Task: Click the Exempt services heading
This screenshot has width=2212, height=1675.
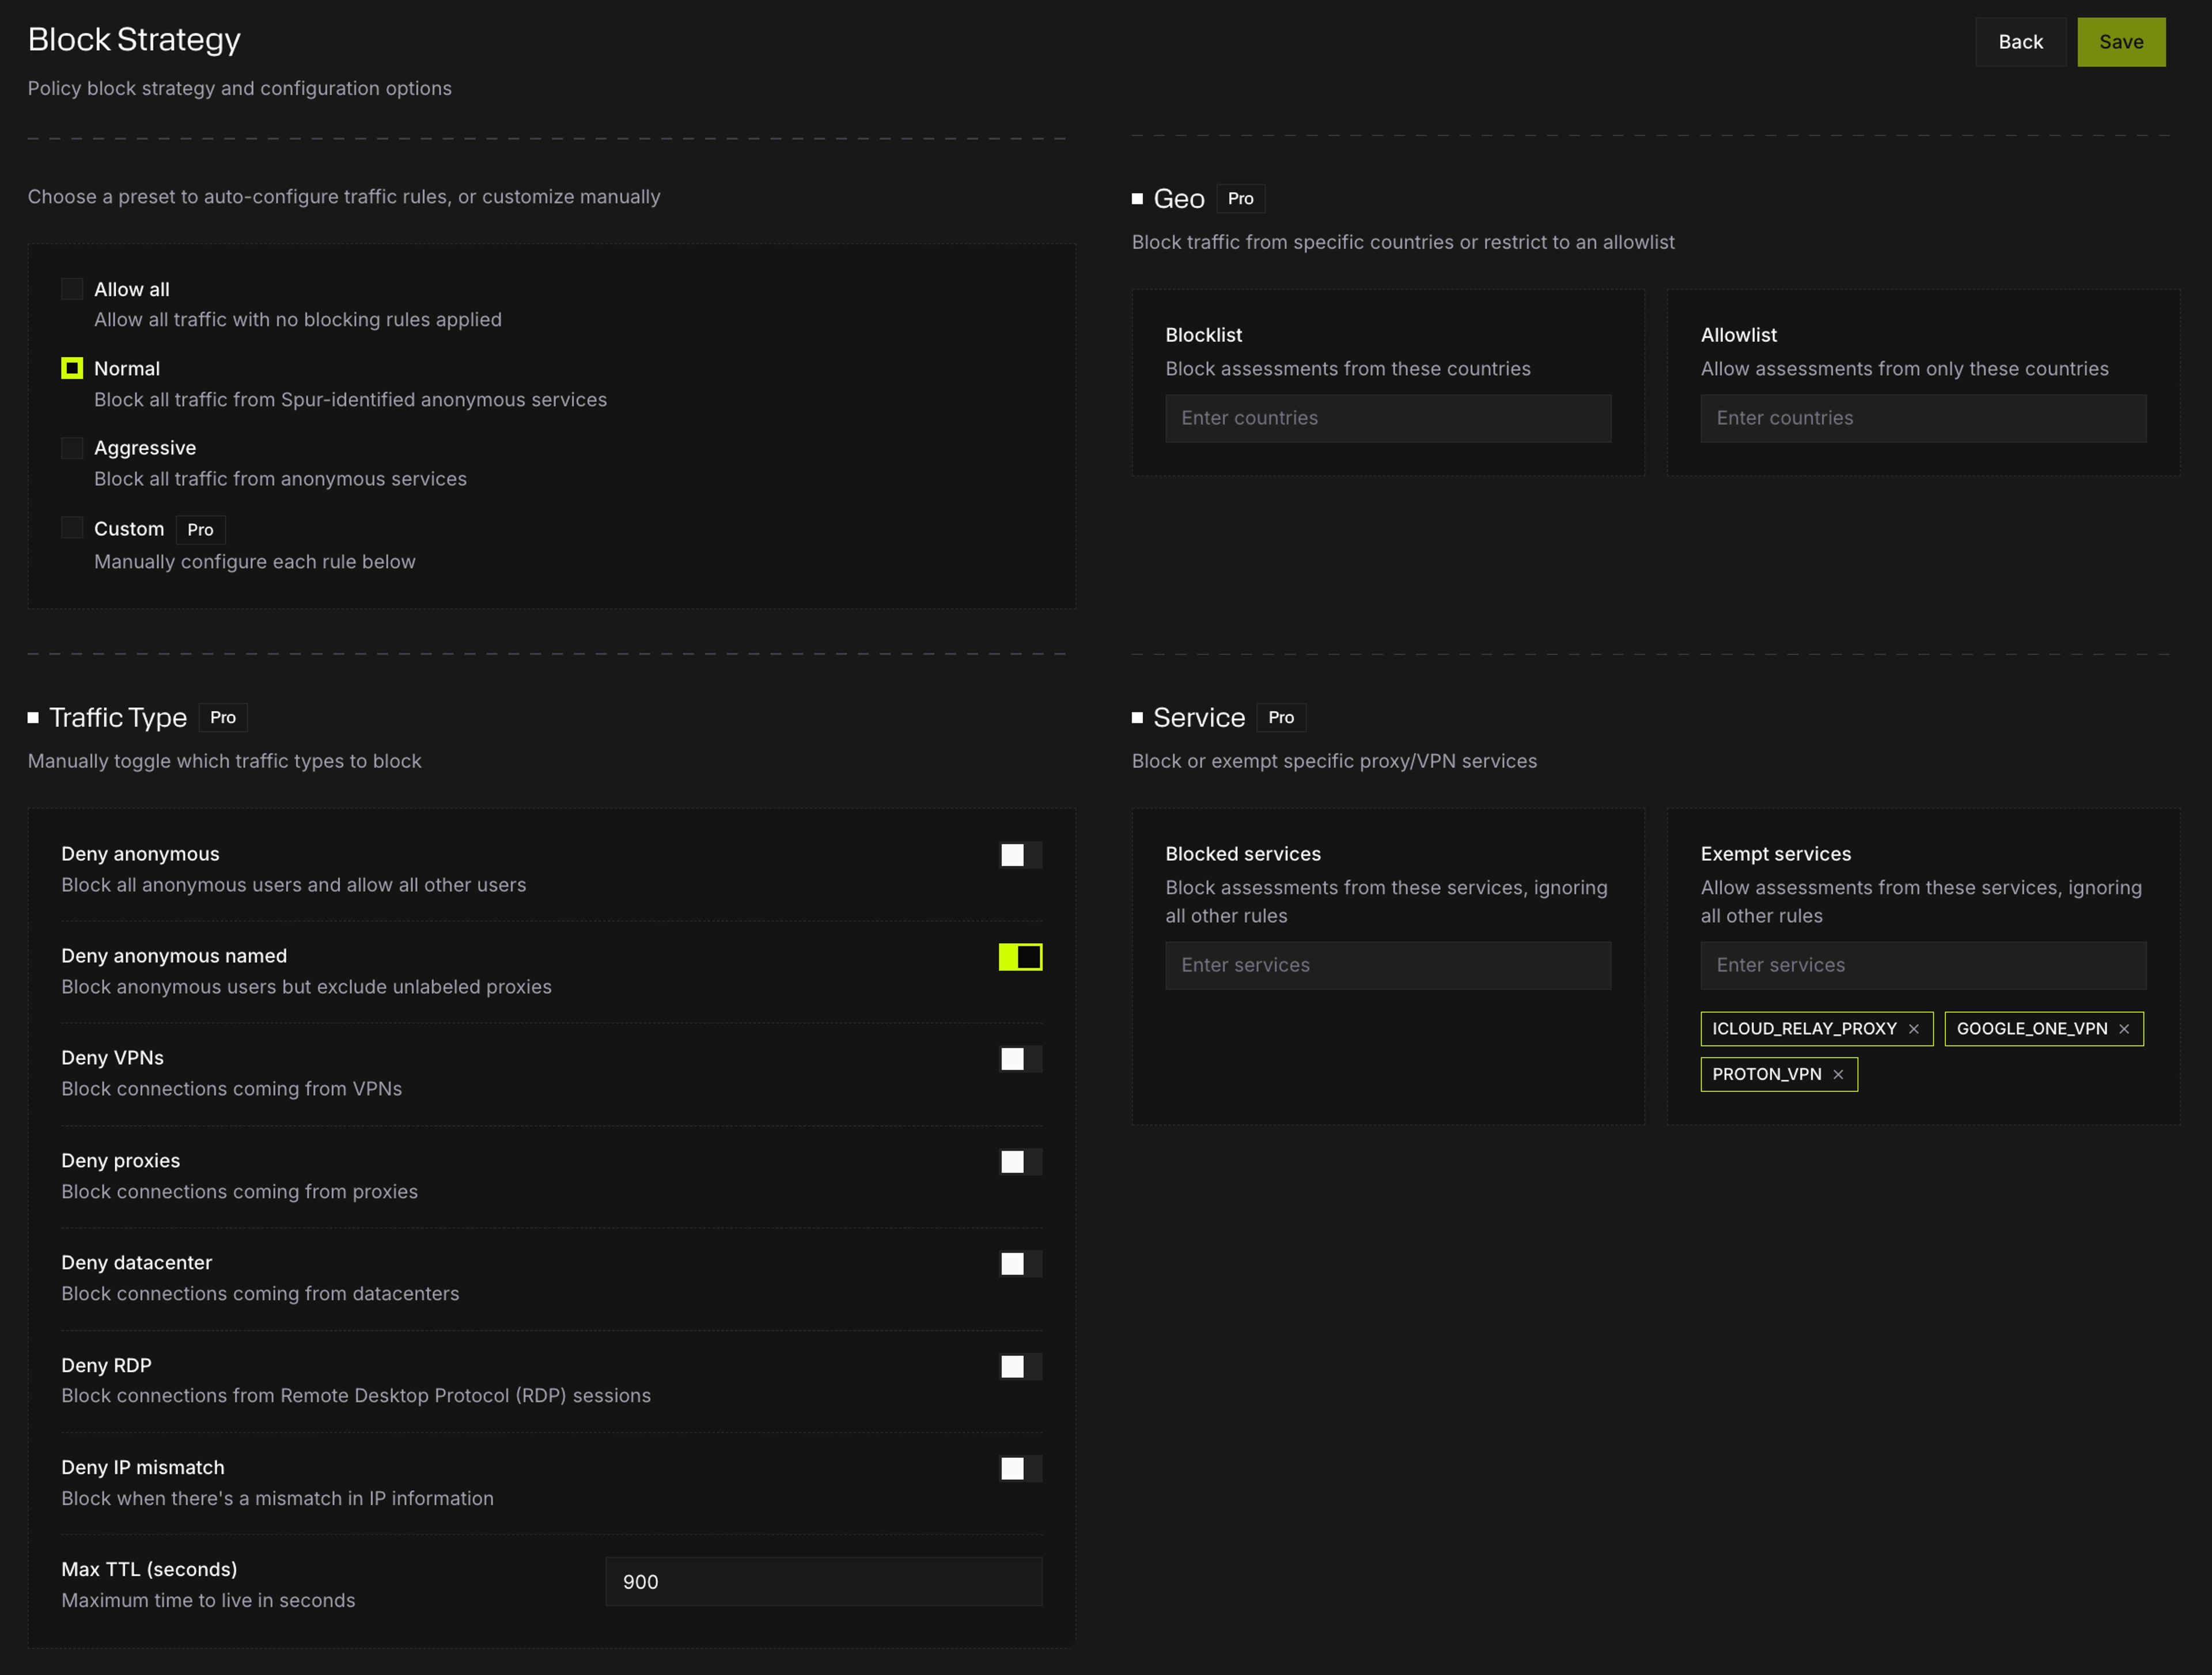Action: click(1776, 854)
